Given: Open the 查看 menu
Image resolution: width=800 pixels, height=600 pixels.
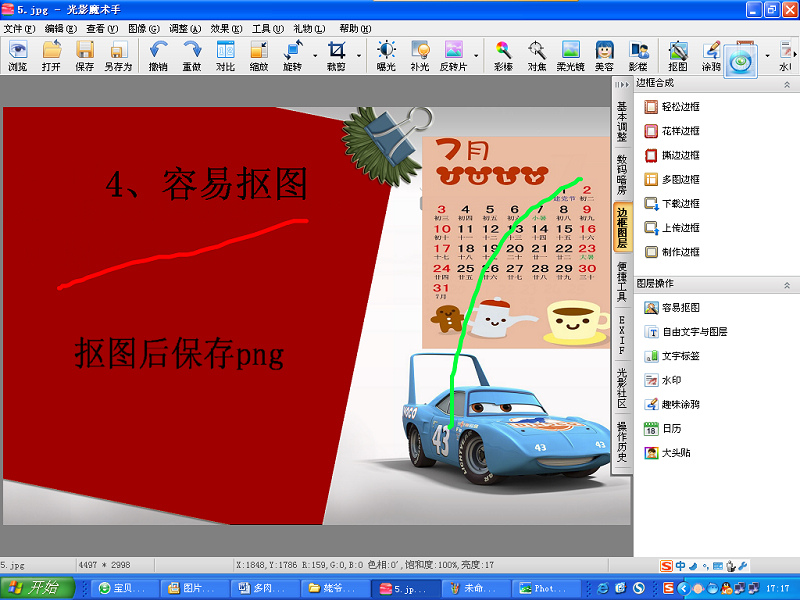Looking at the screenshot, I should click(x=102, y=29).
